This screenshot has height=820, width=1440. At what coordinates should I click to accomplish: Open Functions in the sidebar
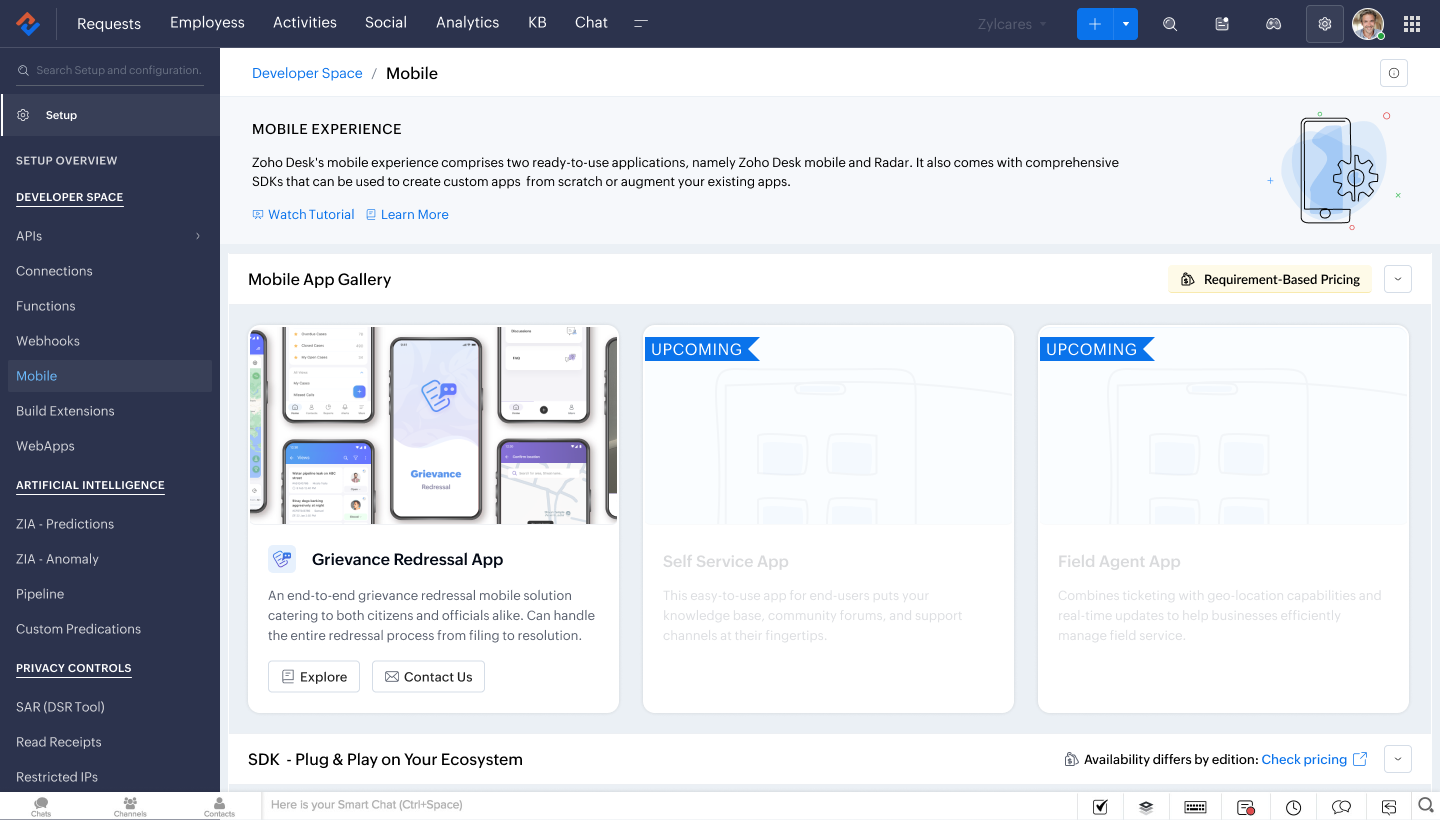46,306
